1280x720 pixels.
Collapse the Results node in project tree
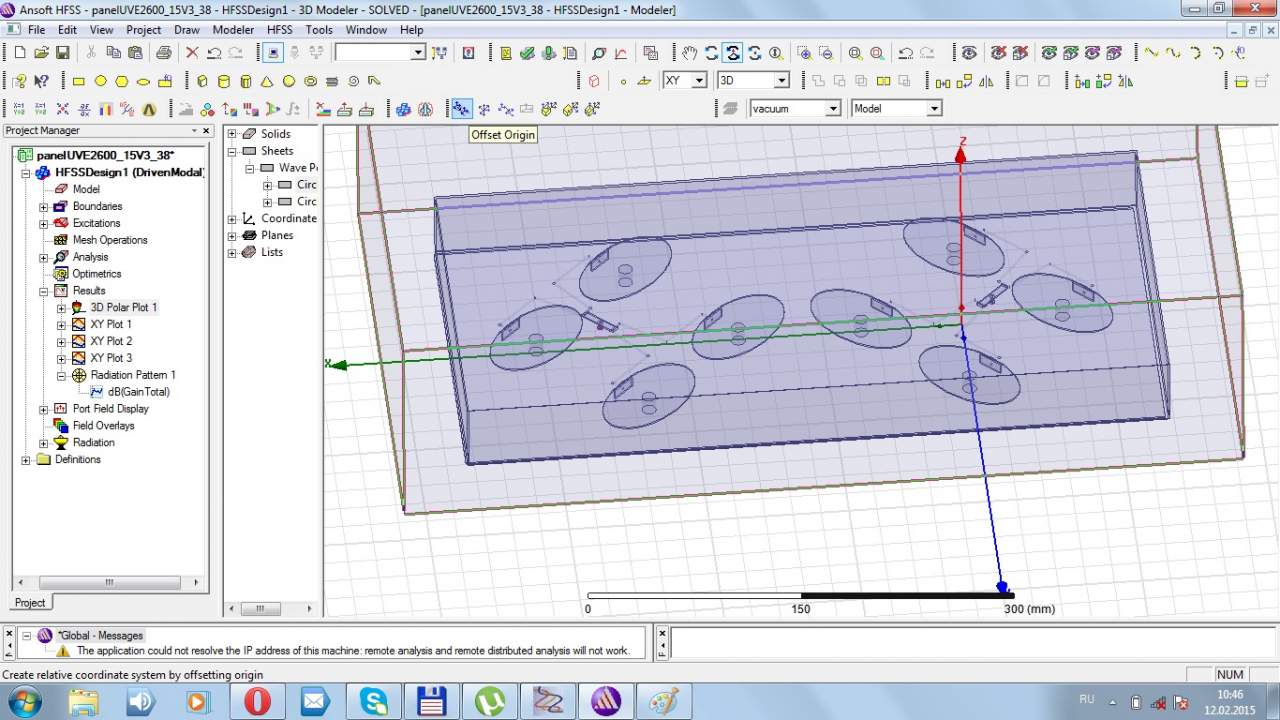pos(44,291)
